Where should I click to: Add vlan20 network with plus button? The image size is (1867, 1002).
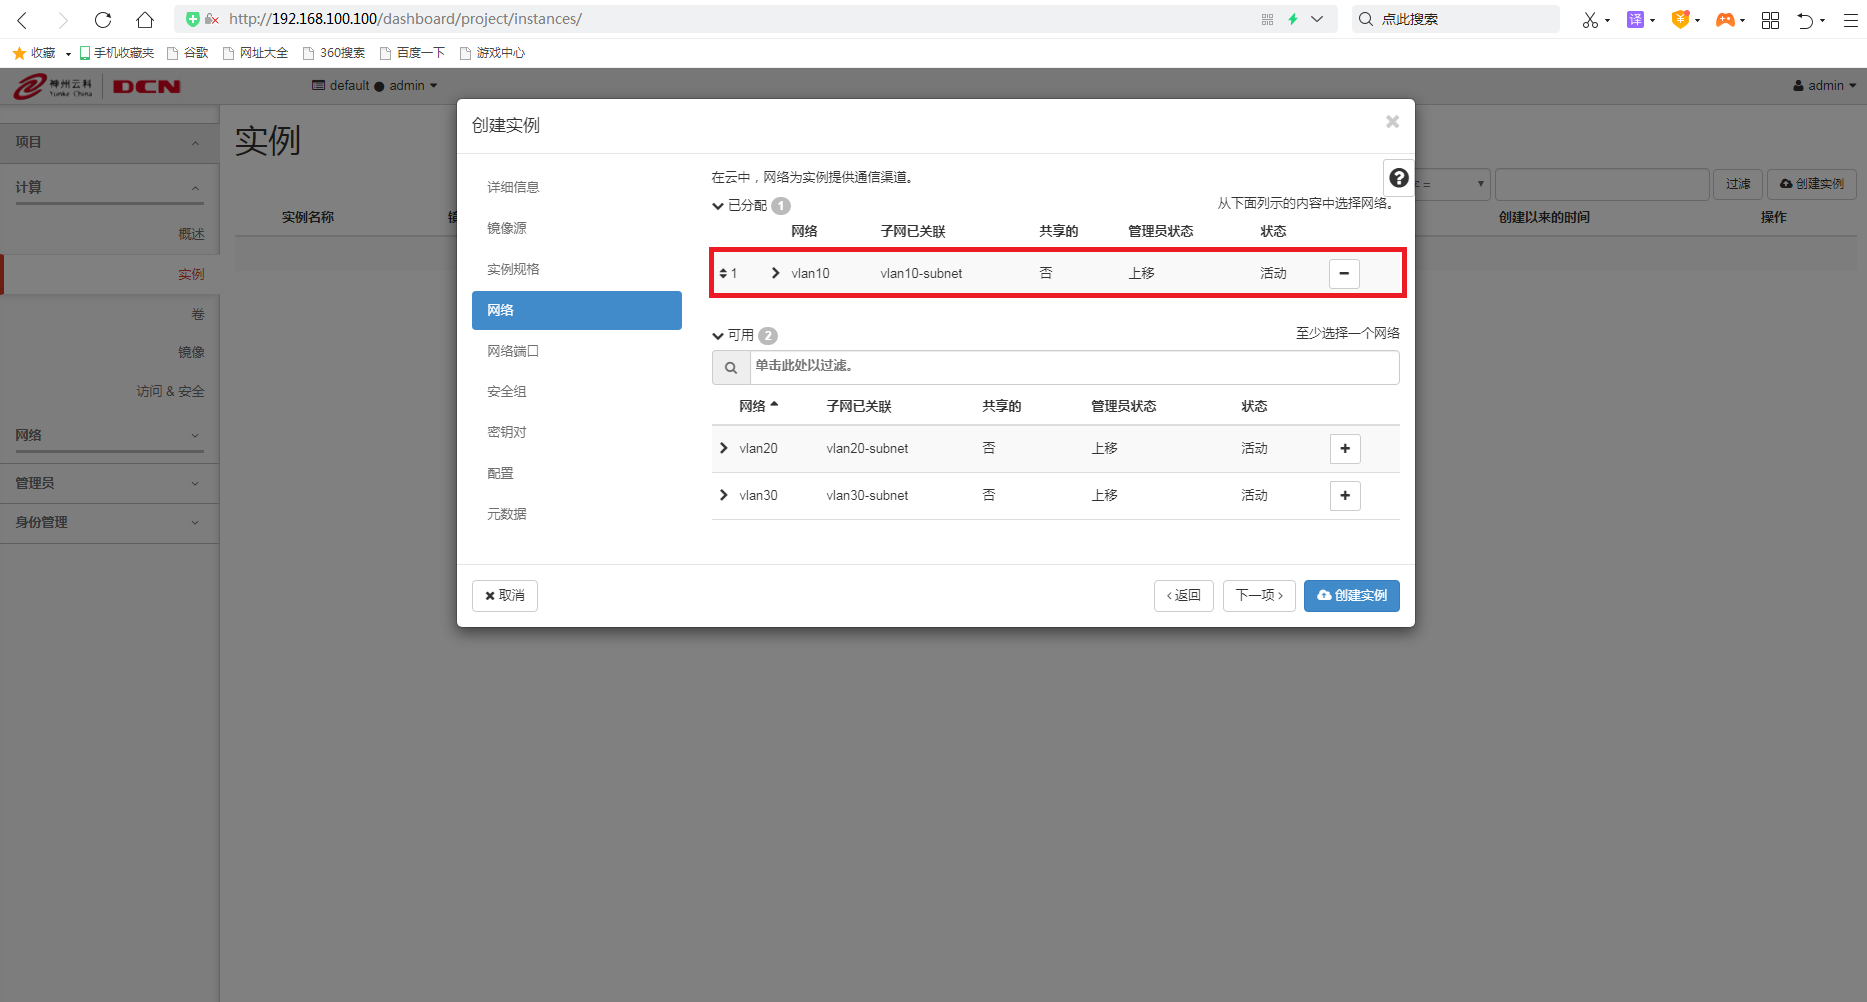tap(1345, 448)
